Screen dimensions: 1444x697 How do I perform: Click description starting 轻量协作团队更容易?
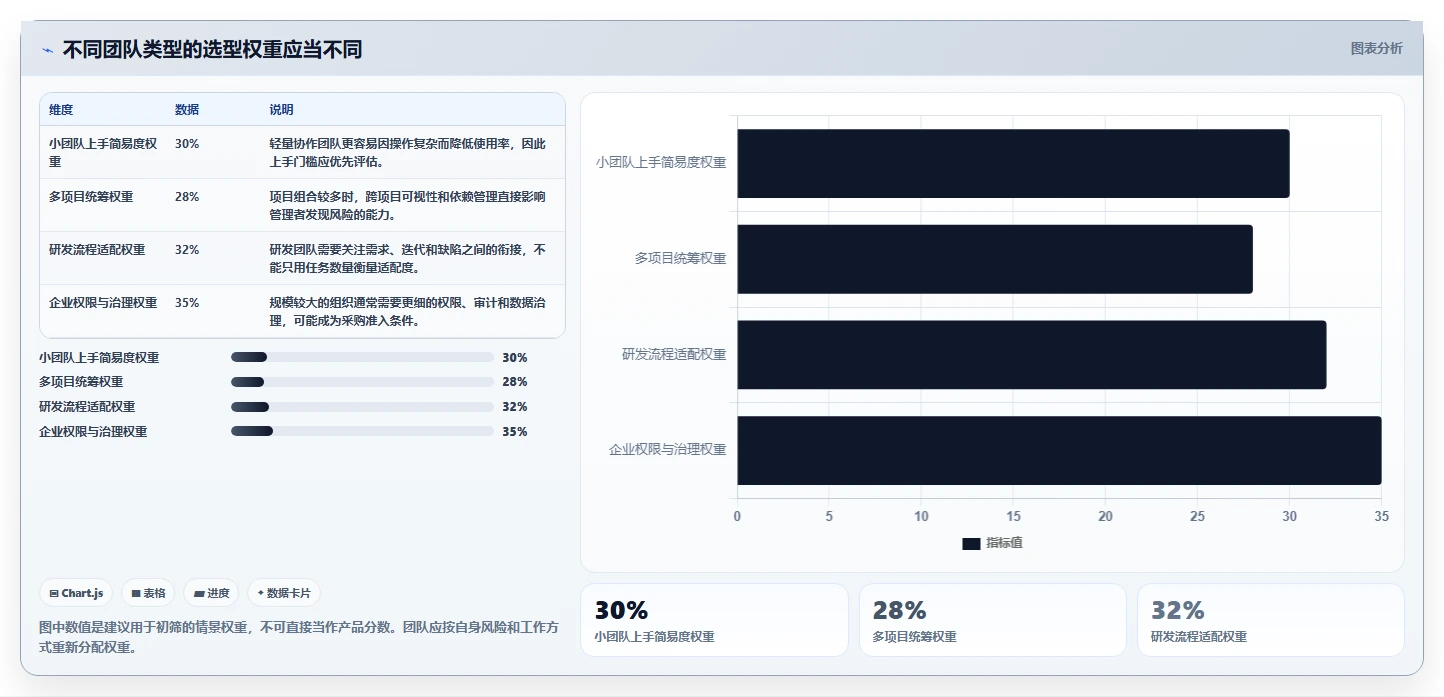408,152
